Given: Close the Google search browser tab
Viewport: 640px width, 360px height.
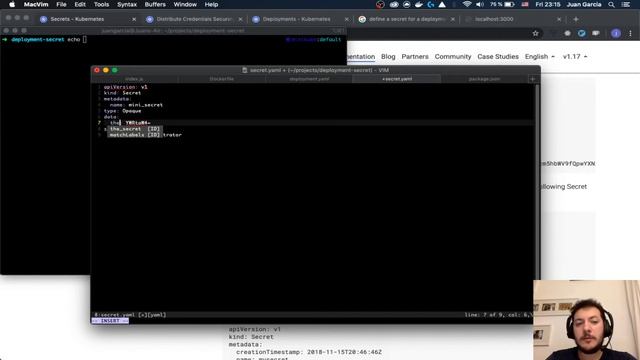Looking at the screenshot, I should tap(453, 19).
